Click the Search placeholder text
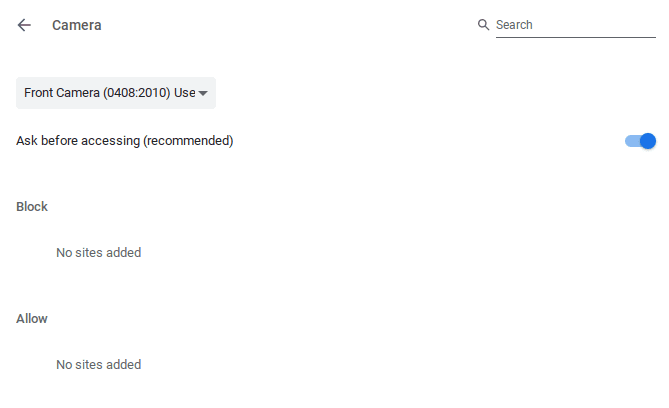This screenshot has height=408, width=669. pos(514,25)
